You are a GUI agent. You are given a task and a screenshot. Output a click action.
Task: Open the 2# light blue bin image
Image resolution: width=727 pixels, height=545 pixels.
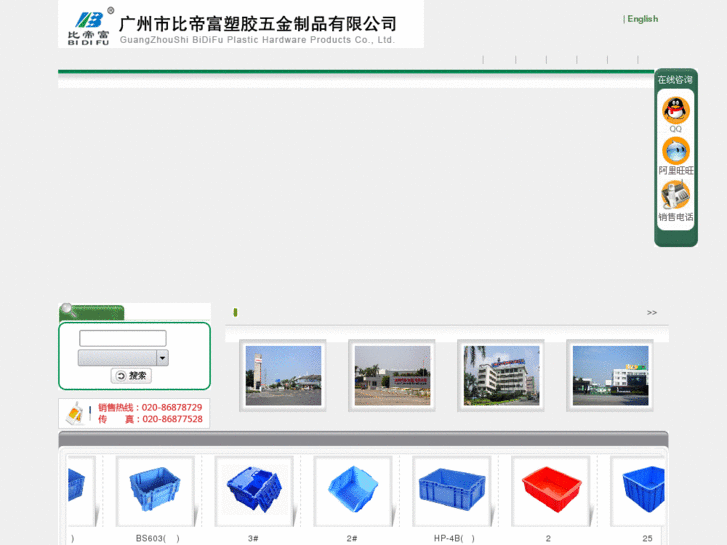click(353, 491)
